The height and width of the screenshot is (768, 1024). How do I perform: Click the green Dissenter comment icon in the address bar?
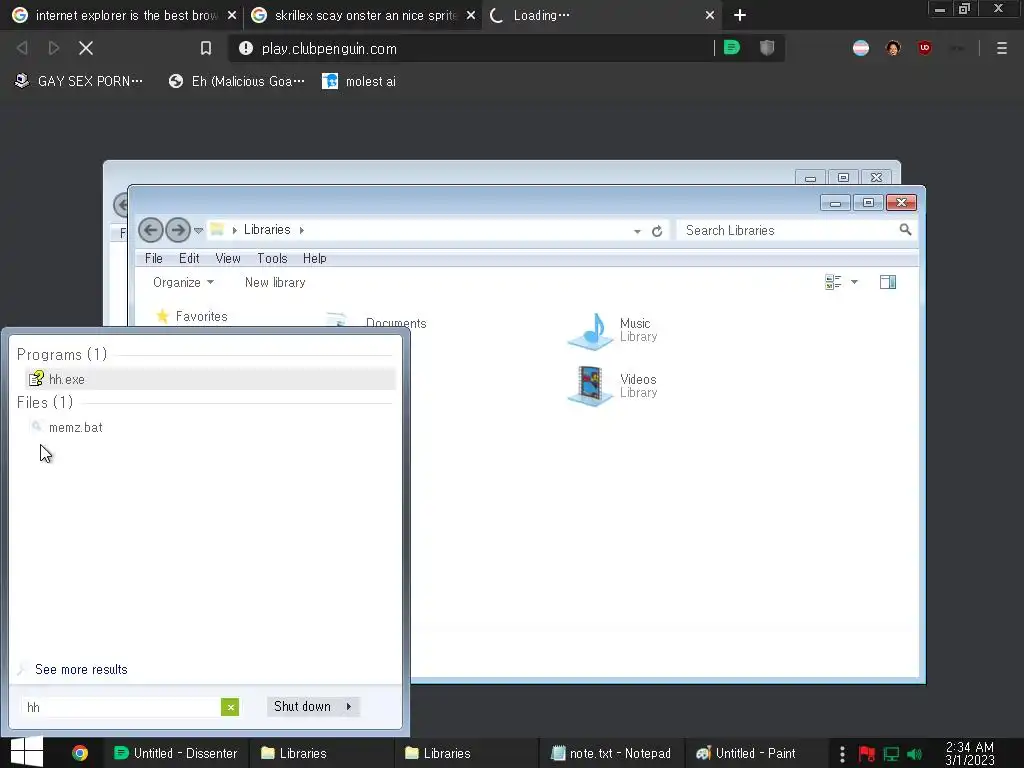pyautogui.click(x=732, y=48)
